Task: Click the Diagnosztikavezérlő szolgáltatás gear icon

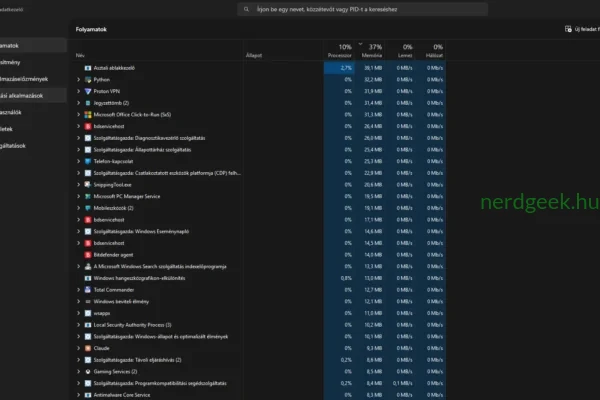Action: click(88, 138)
